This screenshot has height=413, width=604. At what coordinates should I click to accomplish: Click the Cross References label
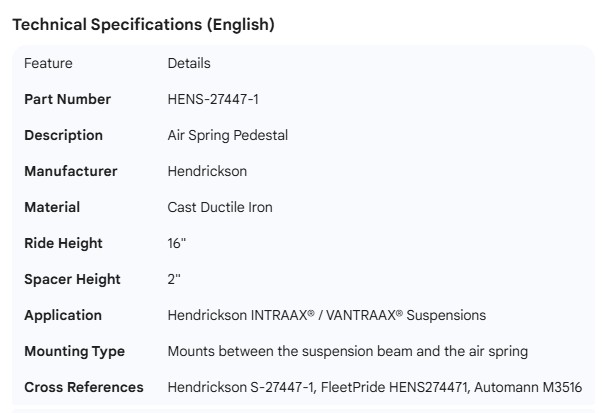click(x=83, y=387)
